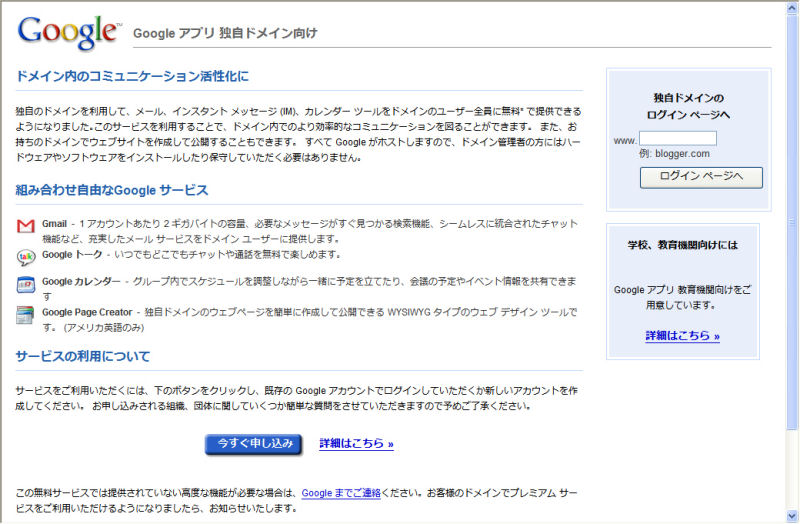The height and width of the screenshot is (524, 800).
Task: Click heading ドメイン内のコミュニケーション活性化に
Action: click(132, 77)
